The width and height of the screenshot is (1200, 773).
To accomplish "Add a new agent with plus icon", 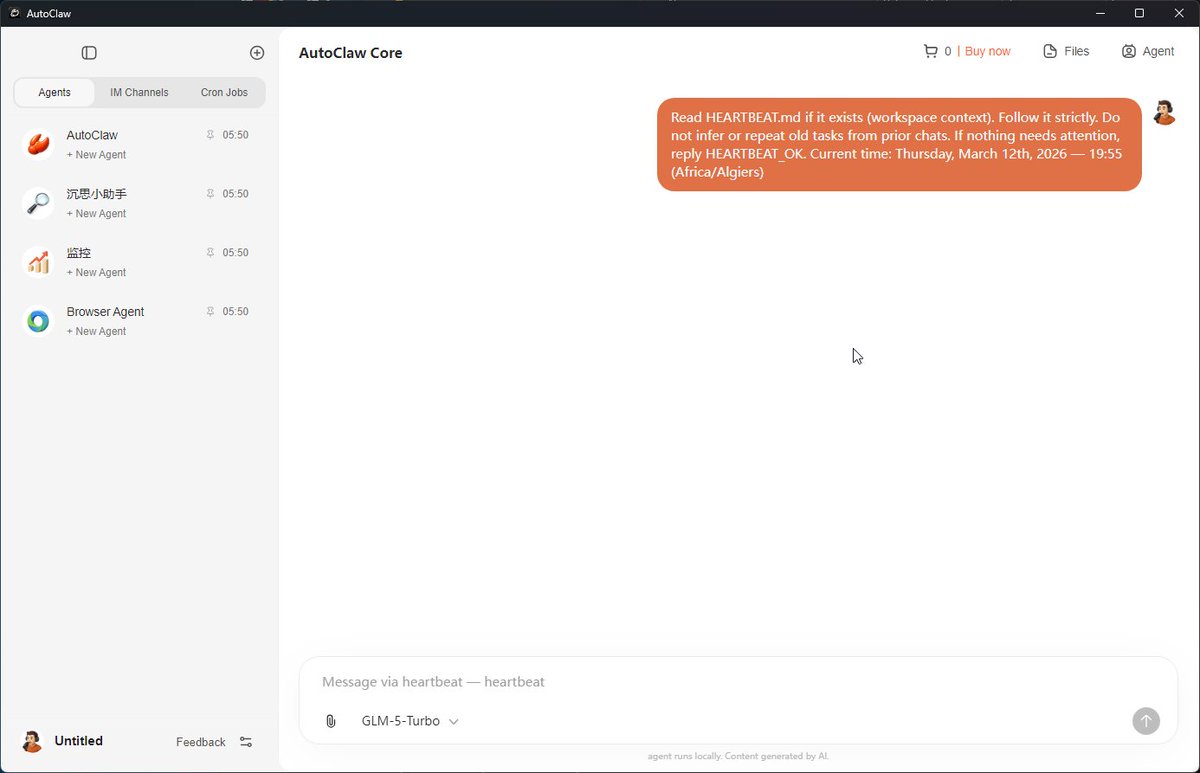I will click(x=257, y=53).
